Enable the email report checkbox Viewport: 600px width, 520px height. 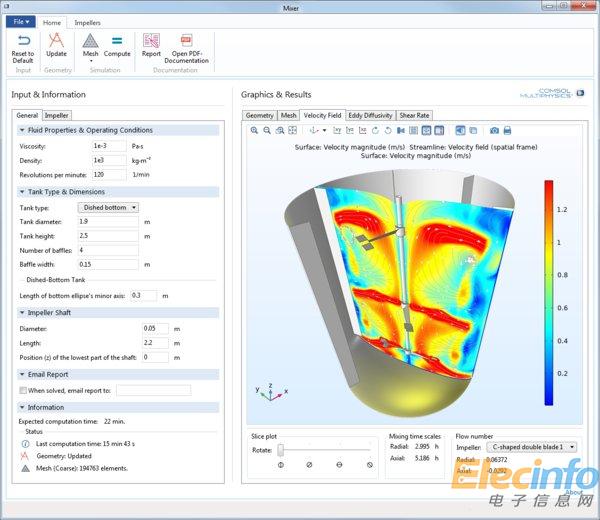[22, 390]
